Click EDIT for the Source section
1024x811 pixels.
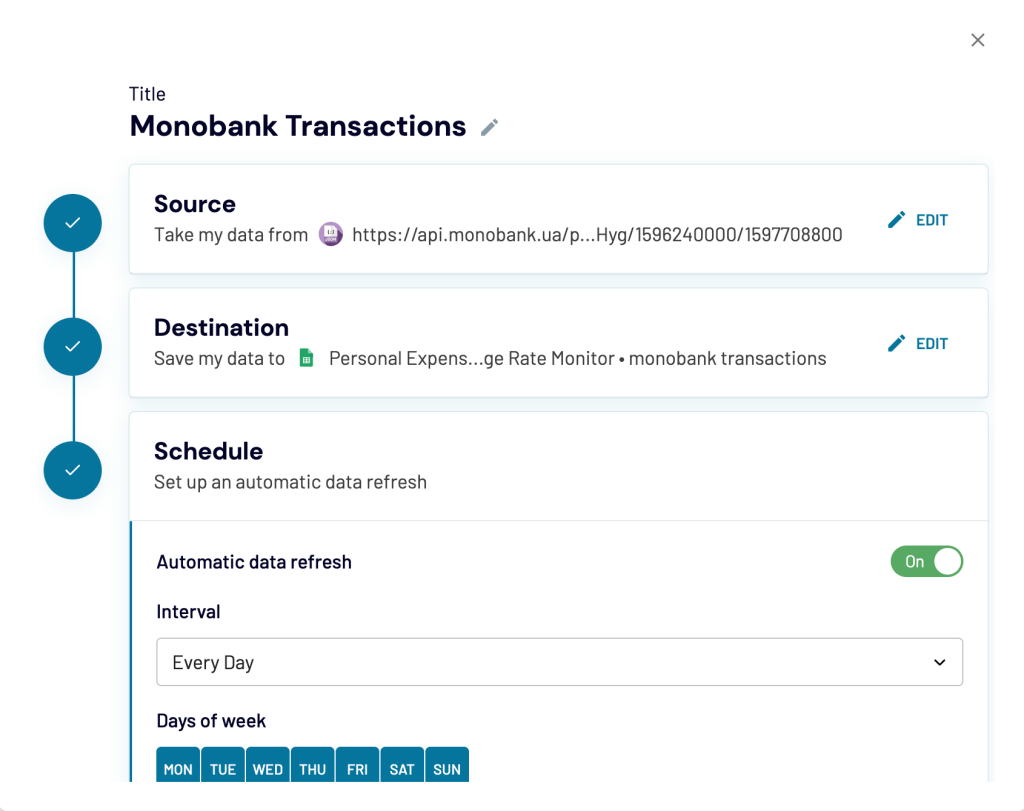click(931, 219)
